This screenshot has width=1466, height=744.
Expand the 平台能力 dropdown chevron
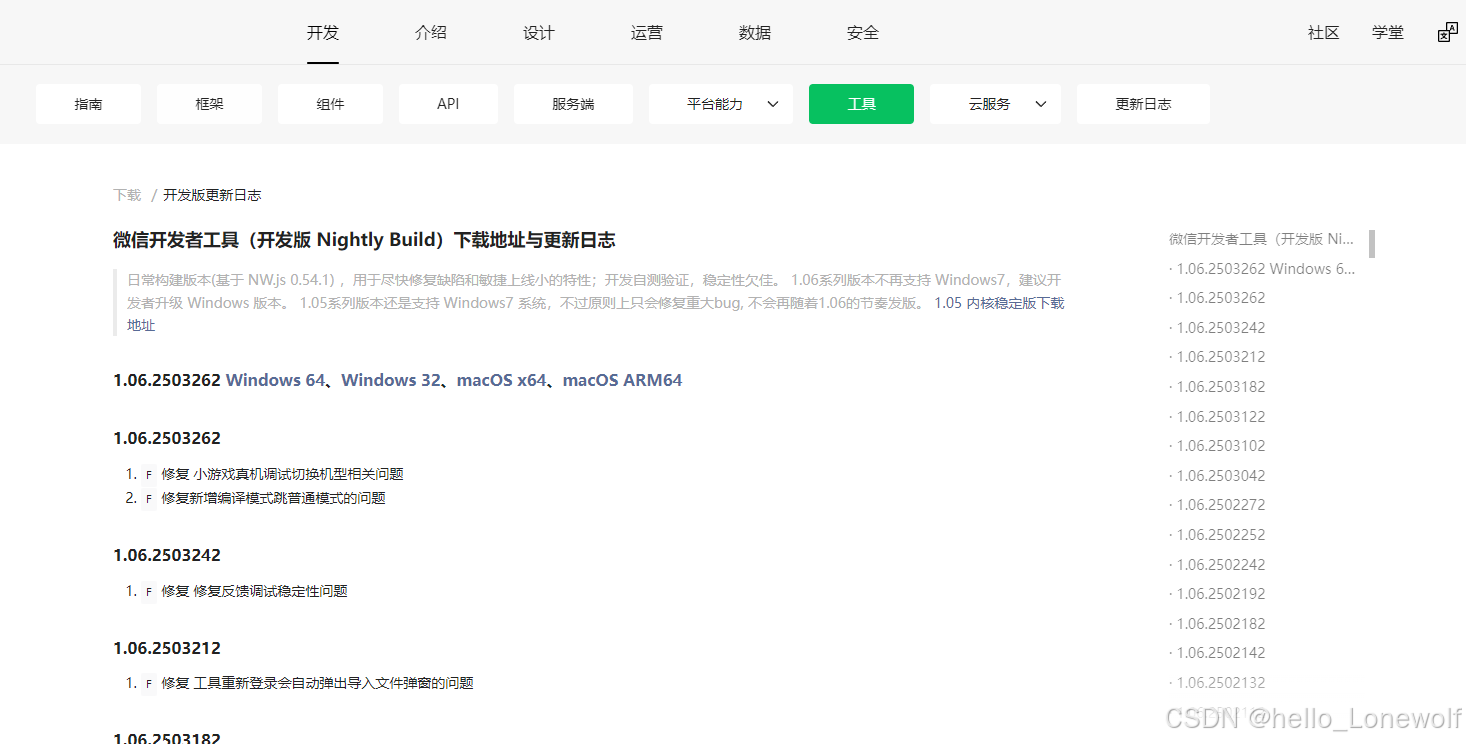[x=772, y=104]
